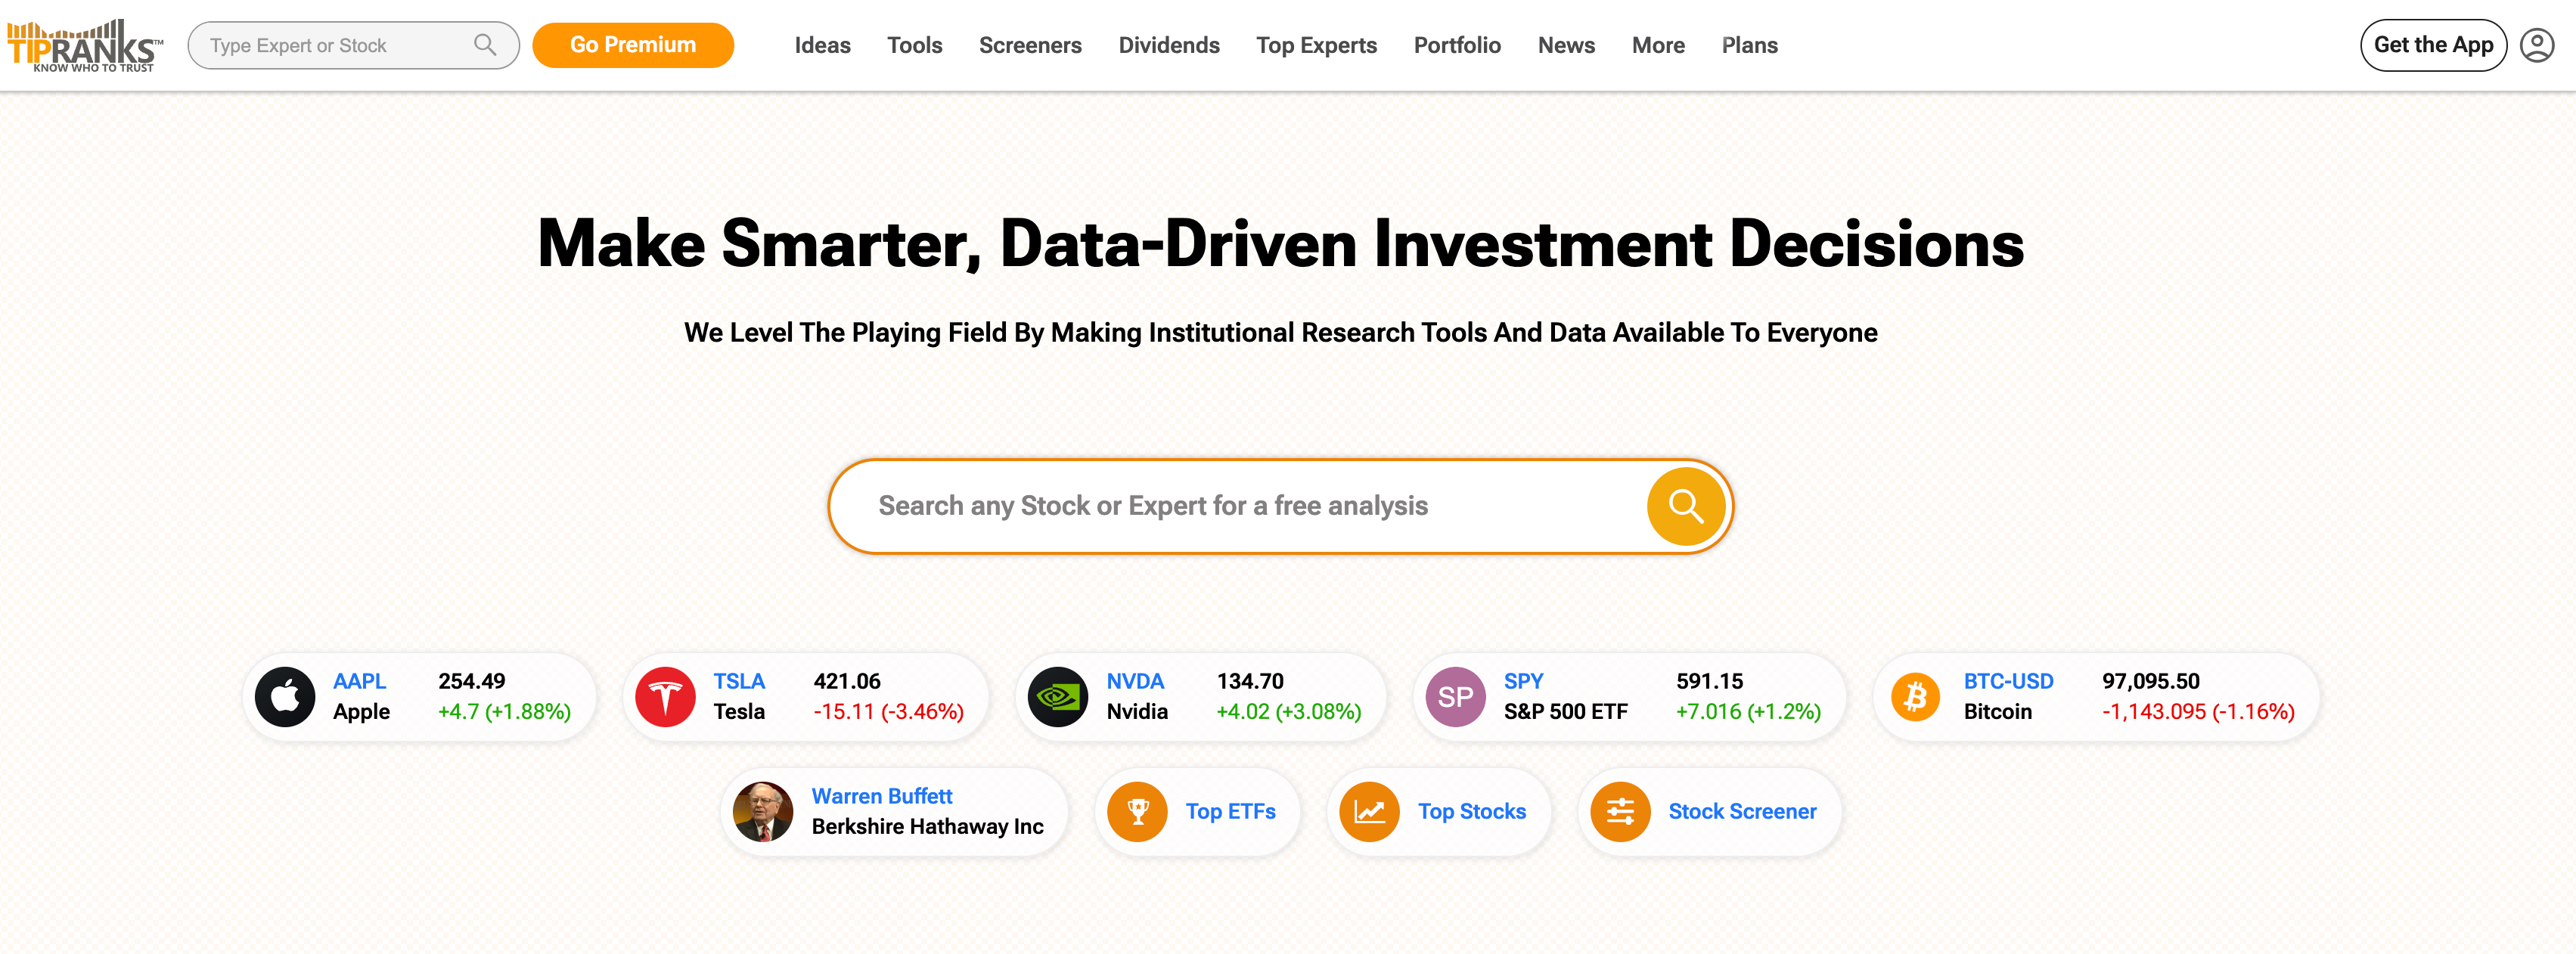Click Tesla change -15.11 (-3.46%)
Screen dimensions: 2576x954
[x=888, y=712]
